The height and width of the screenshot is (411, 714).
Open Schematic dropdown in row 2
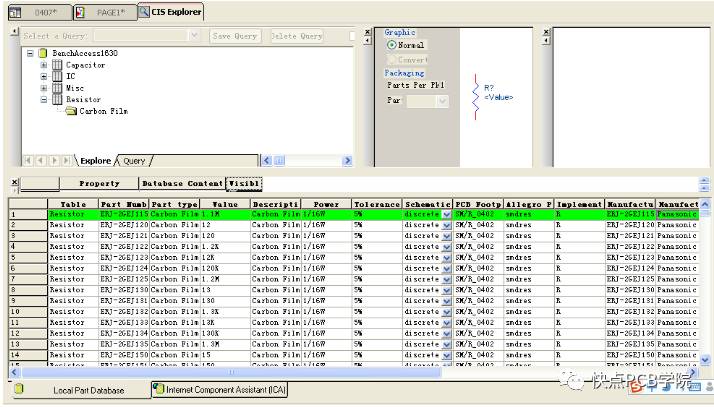tap(446, 225)
